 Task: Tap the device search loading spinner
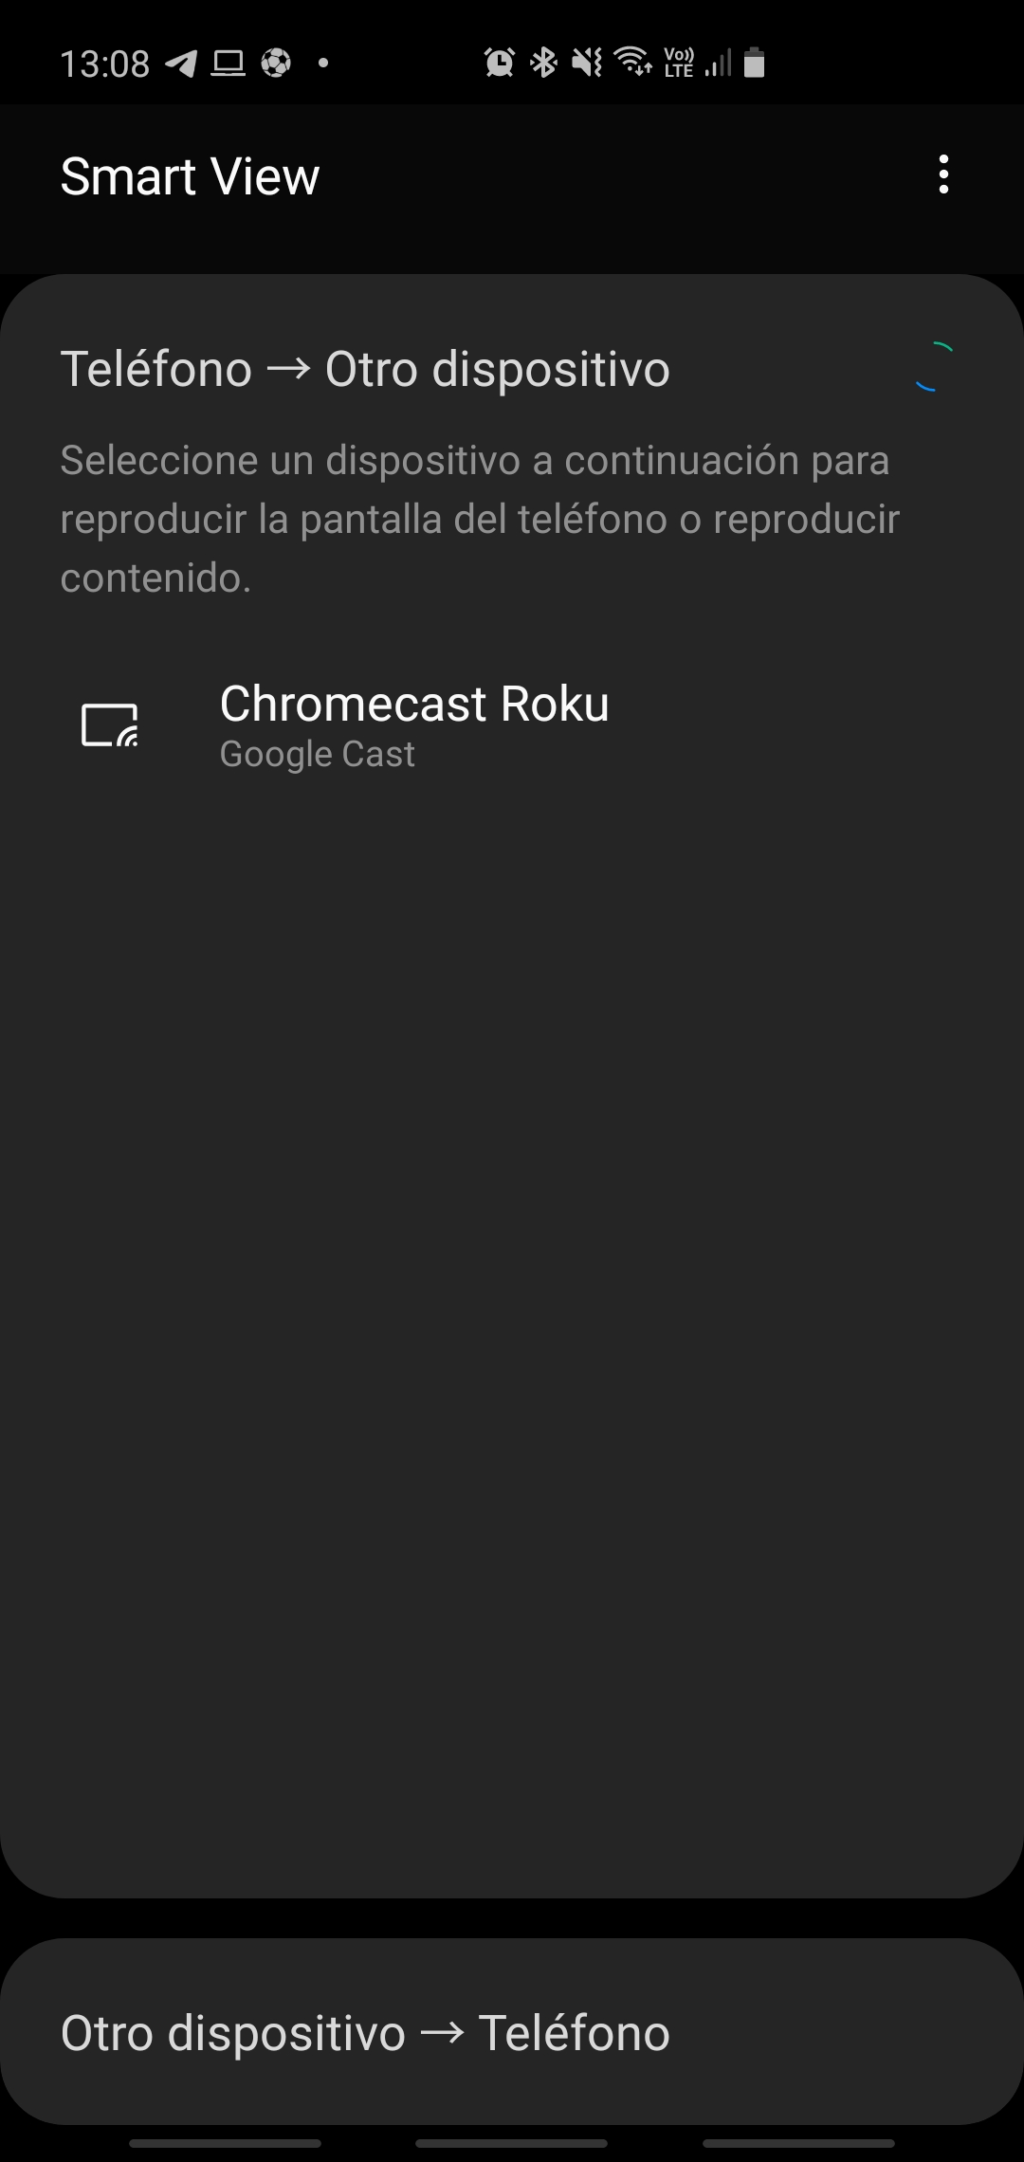(x=932, y=367)
